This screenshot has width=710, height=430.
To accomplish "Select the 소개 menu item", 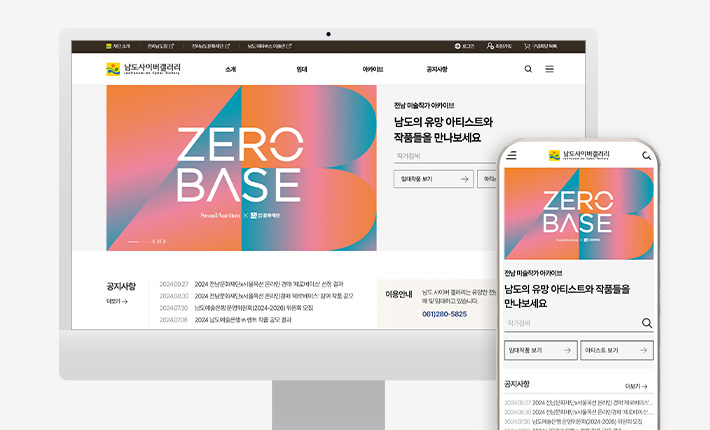I will (230, 69).
